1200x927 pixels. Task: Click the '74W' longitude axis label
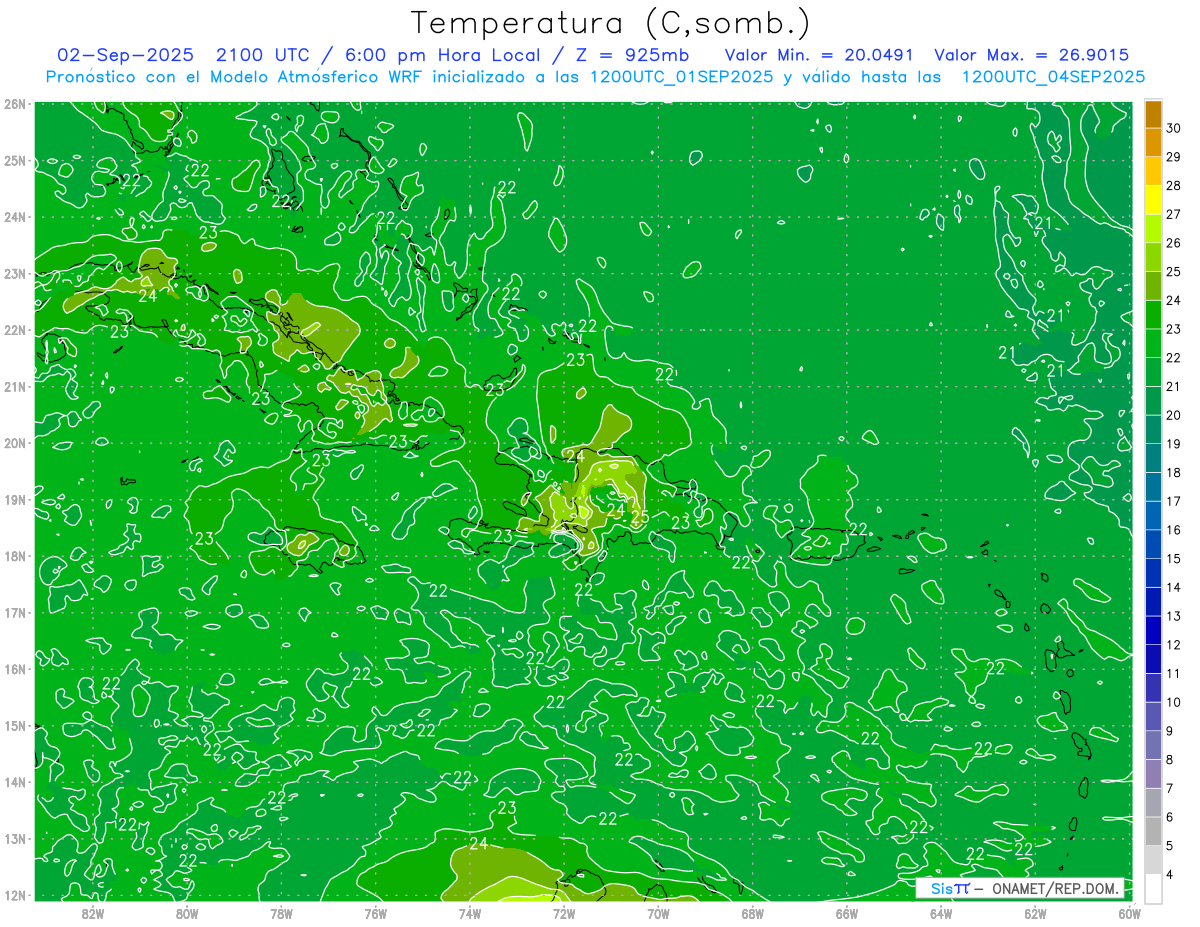click(x=470, y=913)
